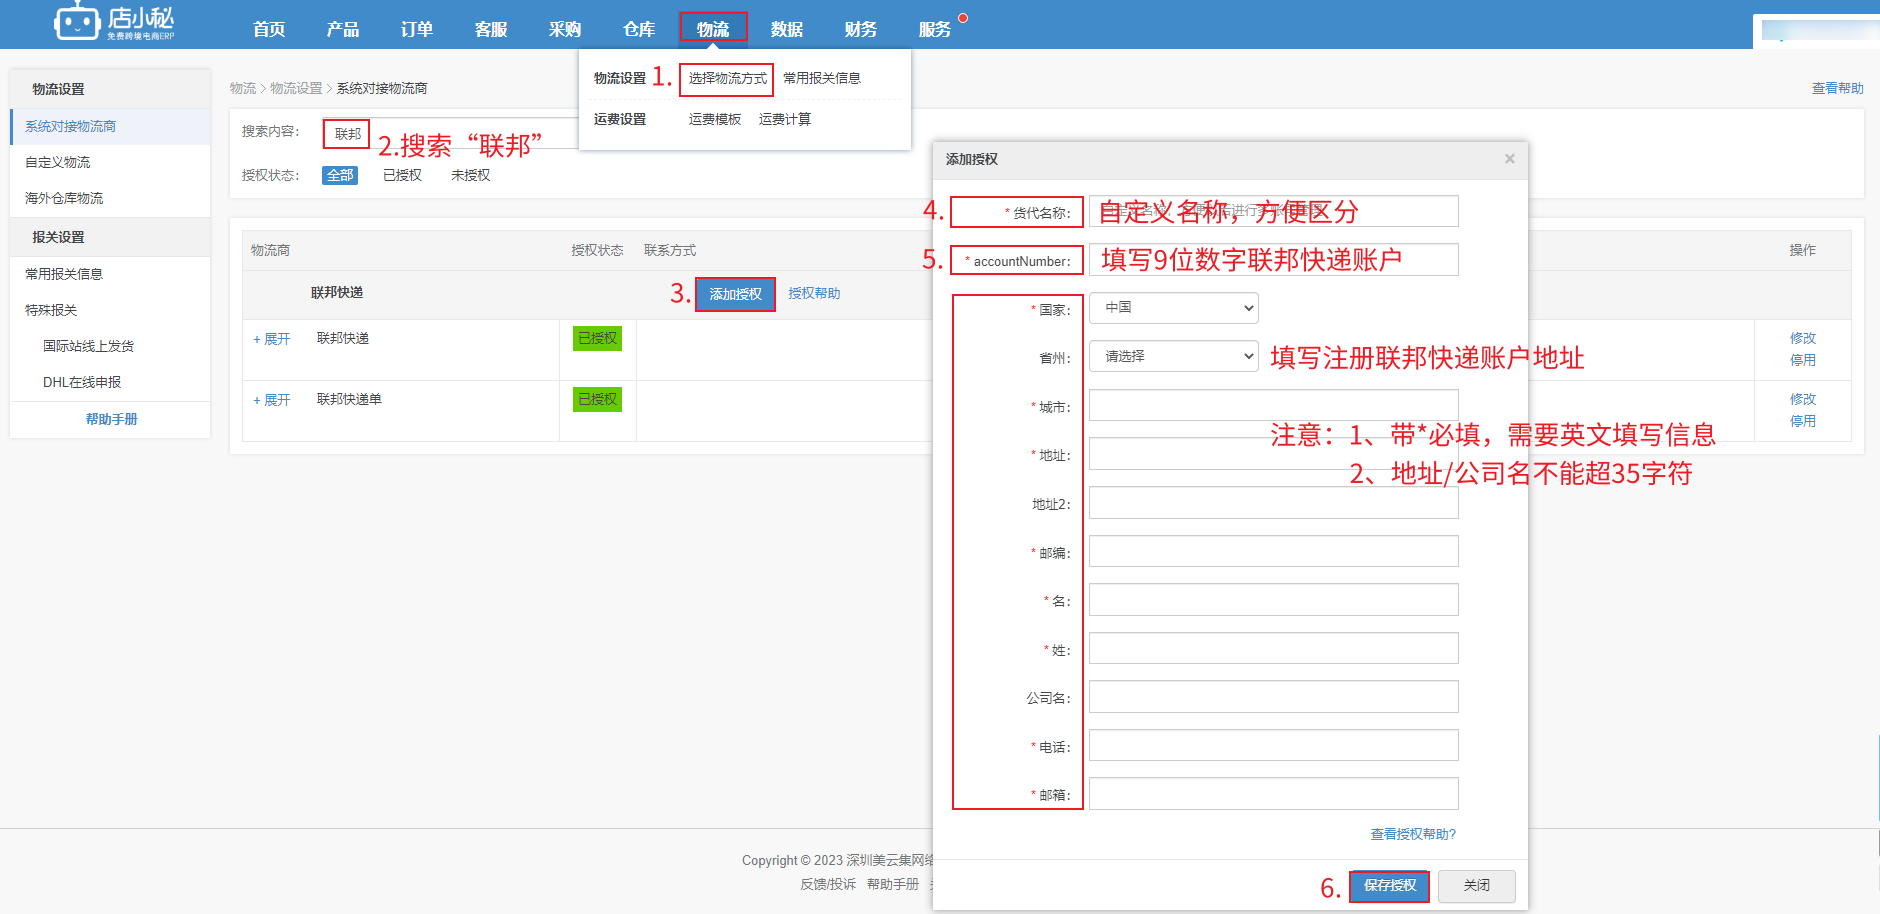Click the 城市 input field
Viewport: 1880px width, 914px height.
pyautogui.click(x=1273, y=405)
